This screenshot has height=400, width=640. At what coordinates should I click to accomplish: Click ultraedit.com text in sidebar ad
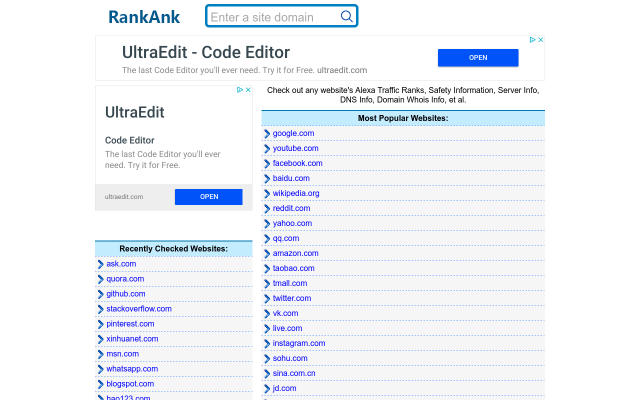coord(124,197)
